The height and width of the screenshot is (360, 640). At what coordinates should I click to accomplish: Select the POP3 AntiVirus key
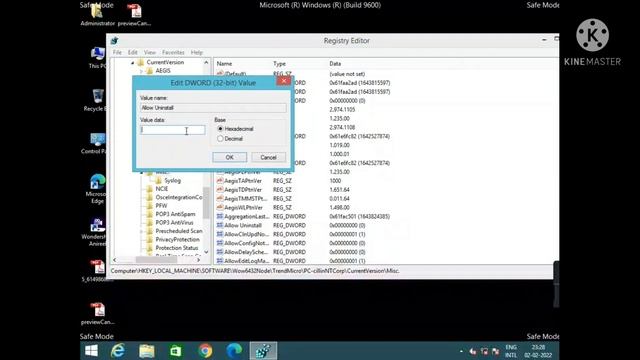[174, 223]
